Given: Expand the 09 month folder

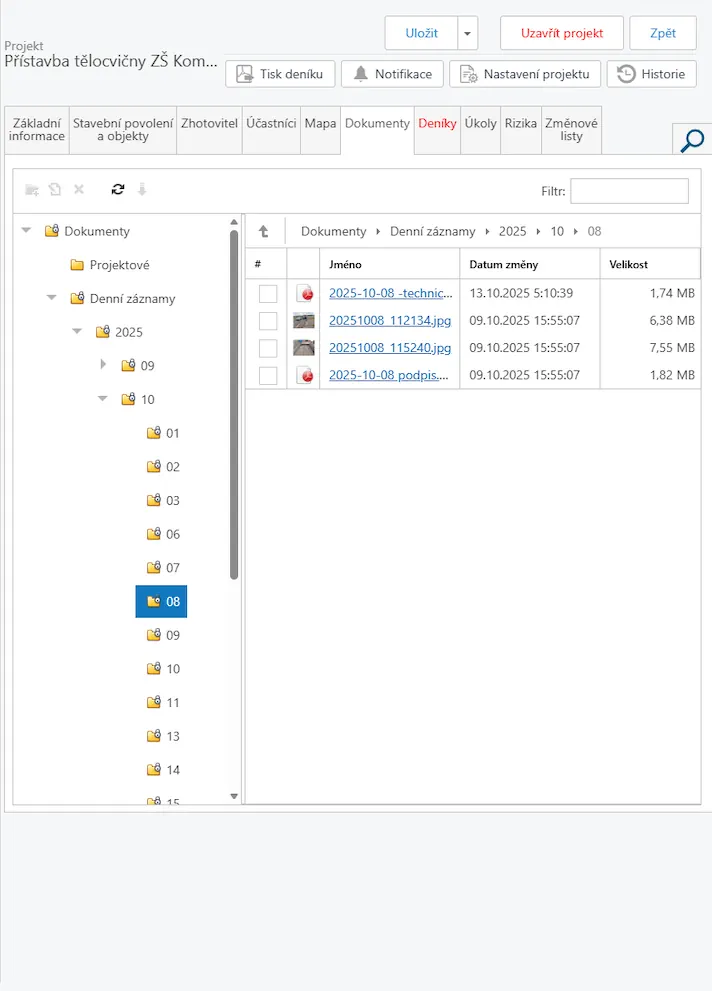Looking at the screenshot, I should [103, 365].
